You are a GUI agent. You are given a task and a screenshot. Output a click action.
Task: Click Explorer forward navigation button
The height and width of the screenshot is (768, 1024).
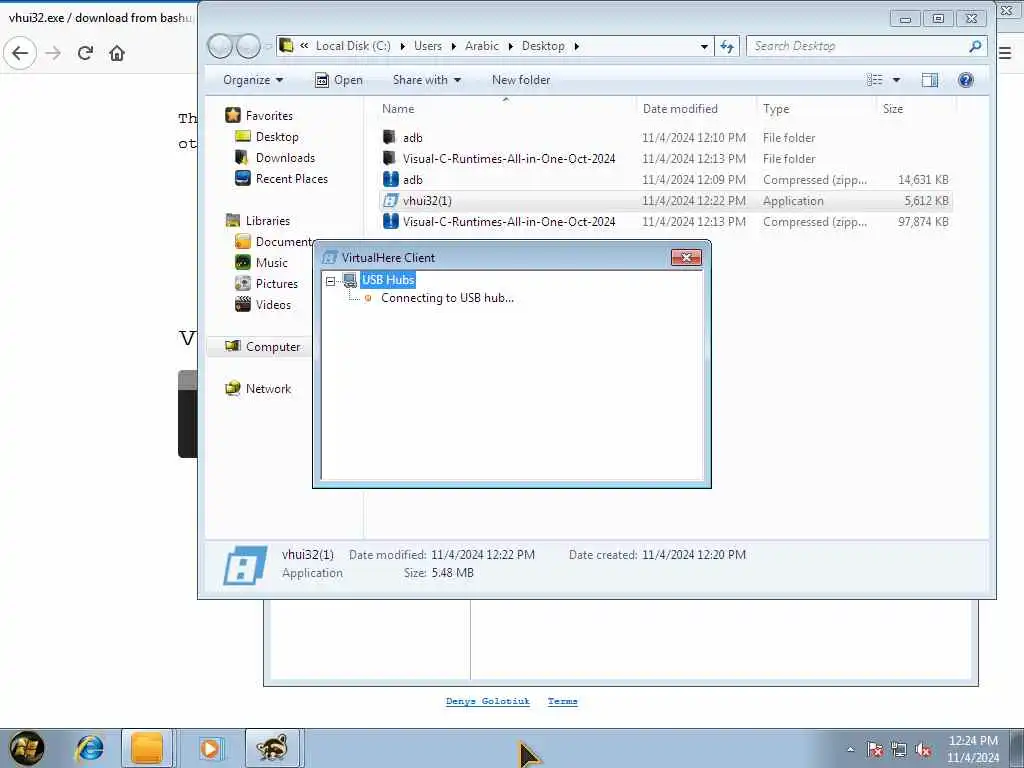[248, 46]
